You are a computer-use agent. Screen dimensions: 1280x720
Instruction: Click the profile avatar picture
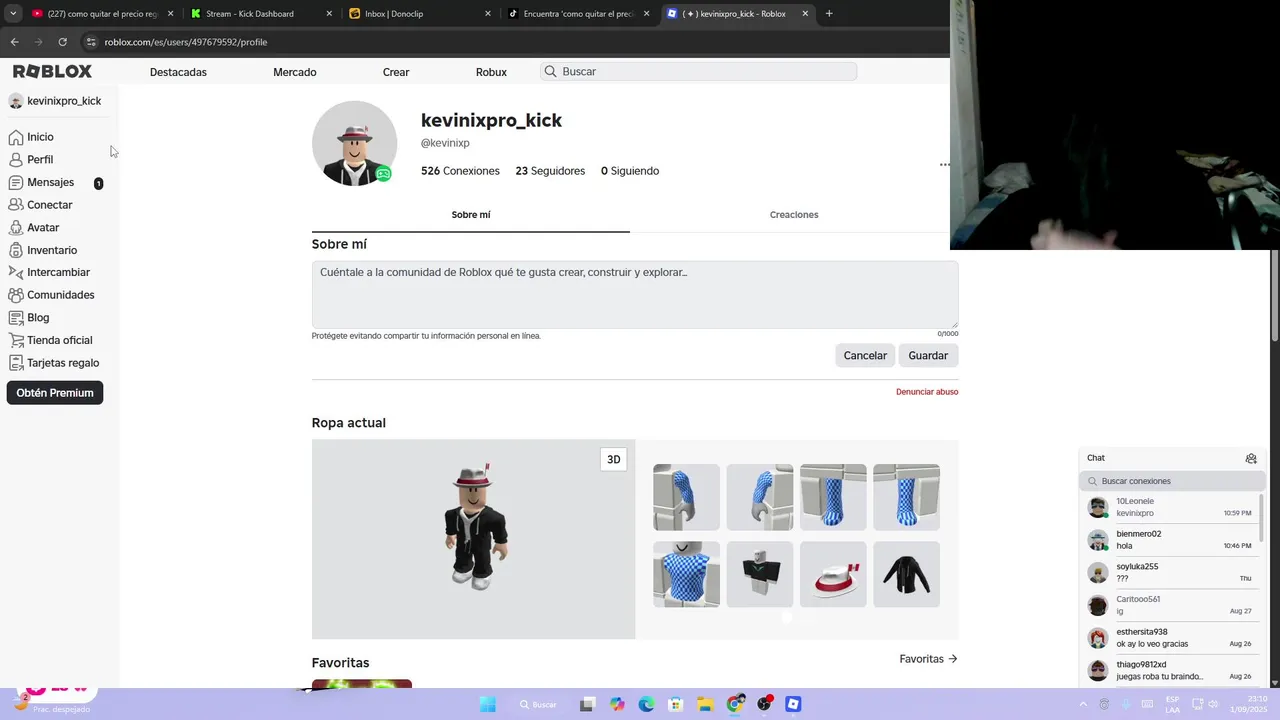pyautogui.click(x=354, y=143)
